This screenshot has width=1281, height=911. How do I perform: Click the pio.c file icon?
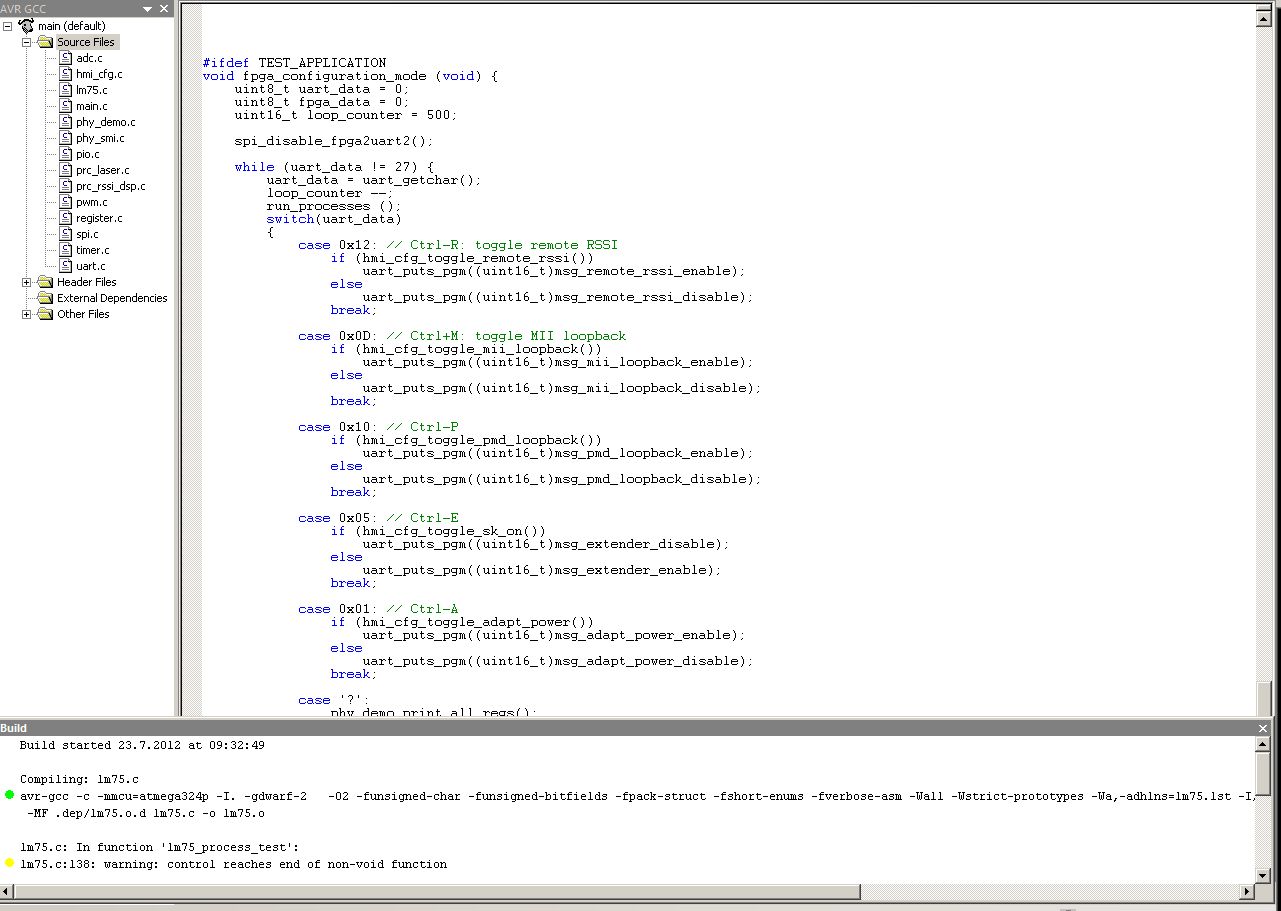[66, 154]
